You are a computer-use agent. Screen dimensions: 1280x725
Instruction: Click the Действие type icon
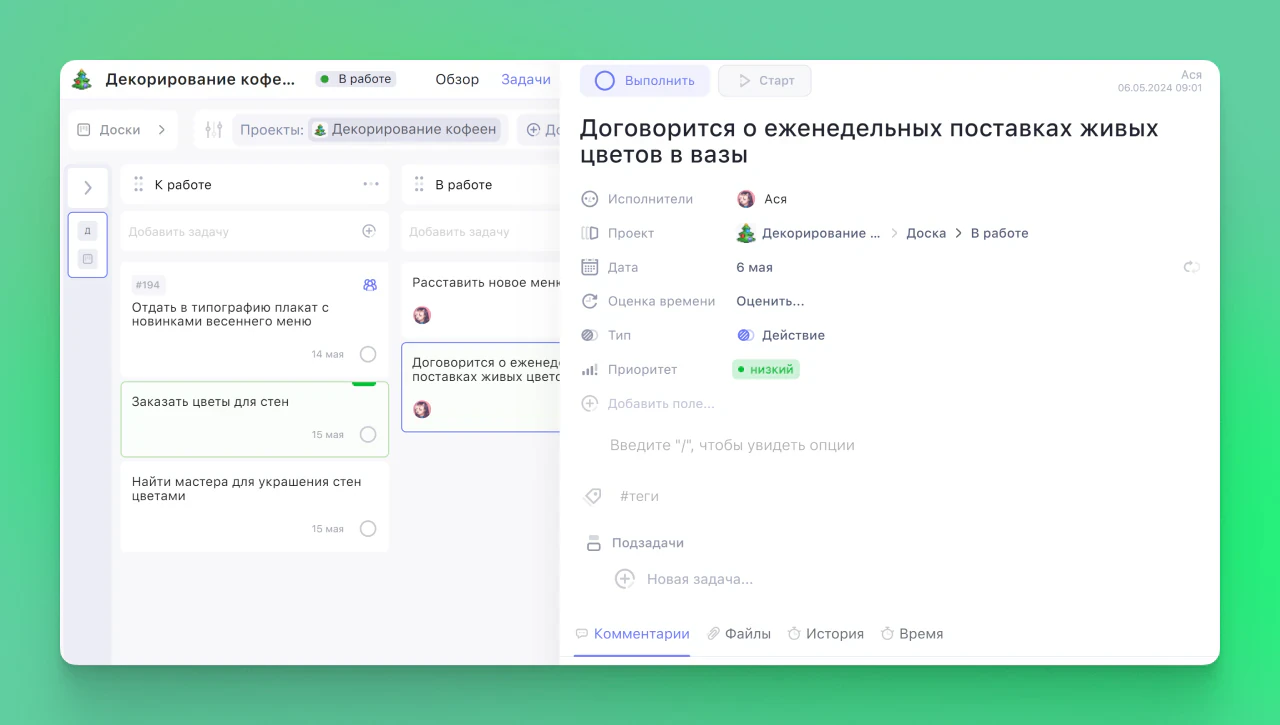tap(746, 335)
